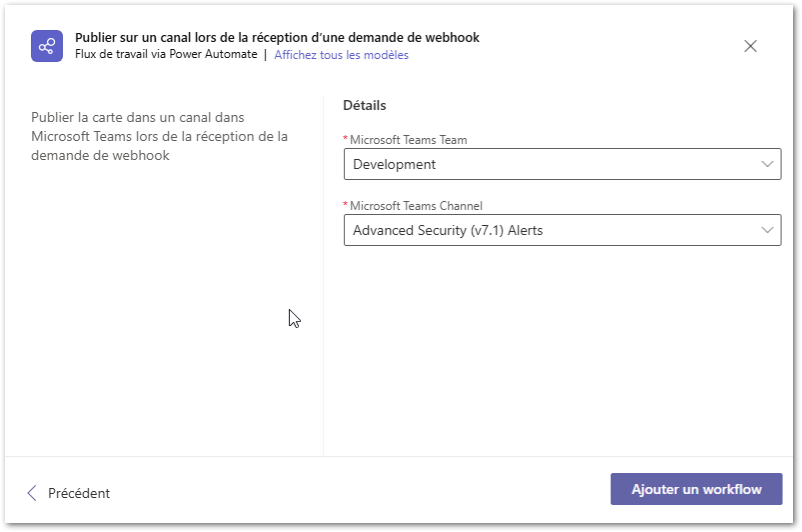Click 'Advanced Security (v7.1) Alerts' channel value

tap(448, 230)
